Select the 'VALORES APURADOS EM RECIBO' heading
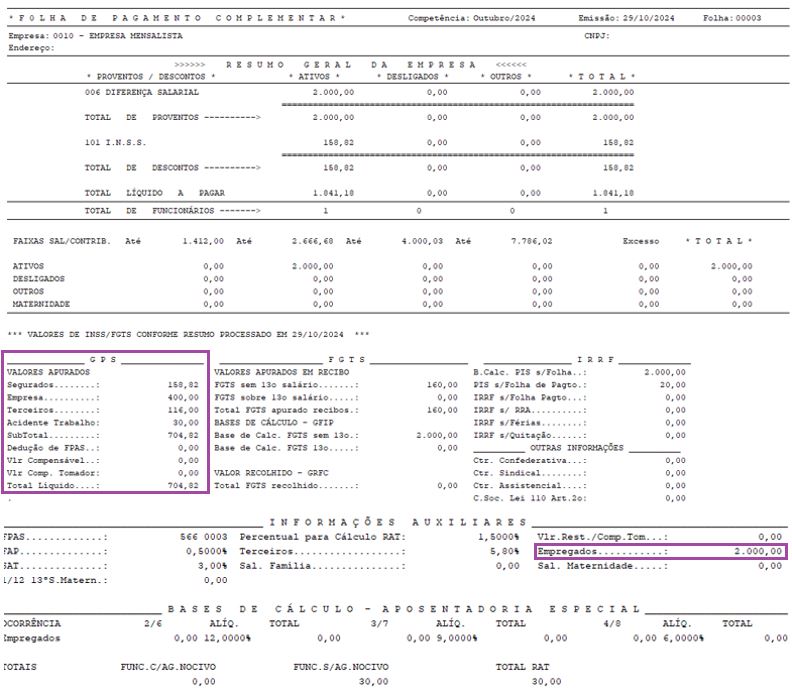 [x=281, y=372]
